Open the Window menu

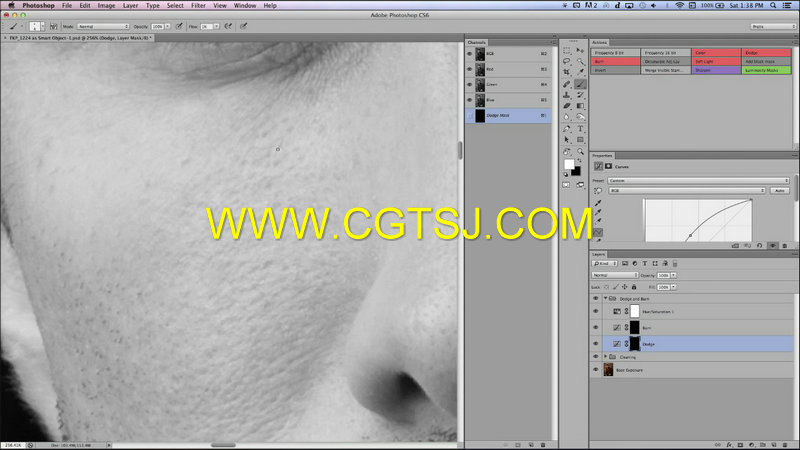click(245, 6)
